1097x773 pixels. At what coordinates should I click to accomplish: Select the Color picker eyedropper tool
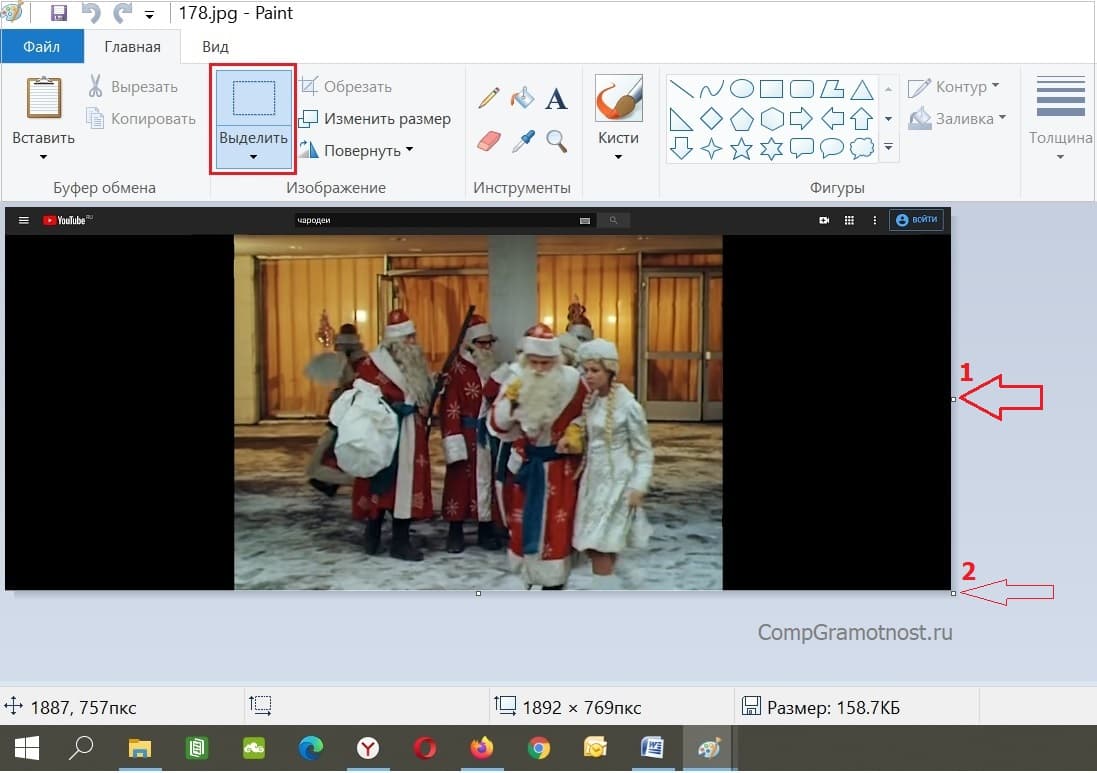523,141
